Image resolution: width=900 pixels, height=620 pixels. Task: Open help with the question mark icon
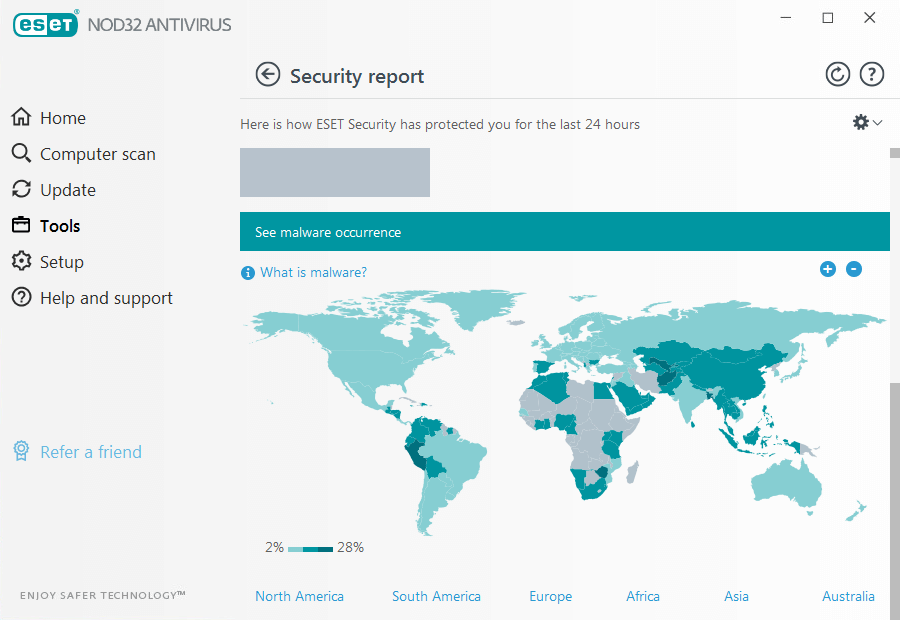pos(872,74)
